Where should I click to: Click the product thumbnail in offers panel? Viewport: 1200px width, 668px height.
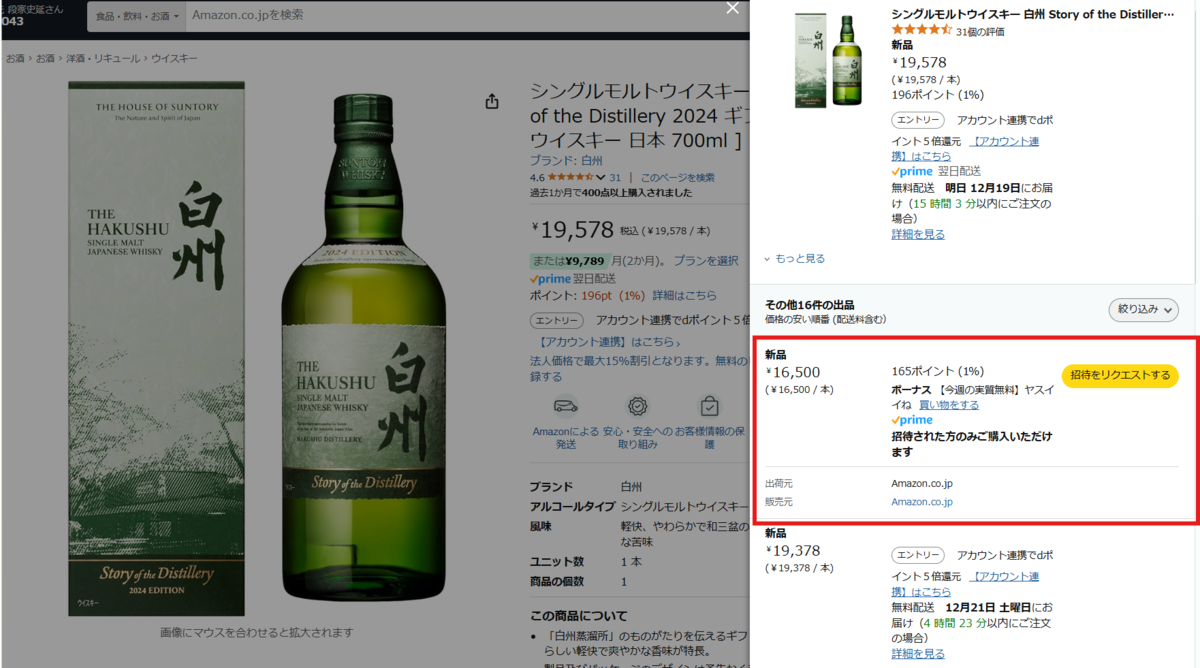[830, 61]
